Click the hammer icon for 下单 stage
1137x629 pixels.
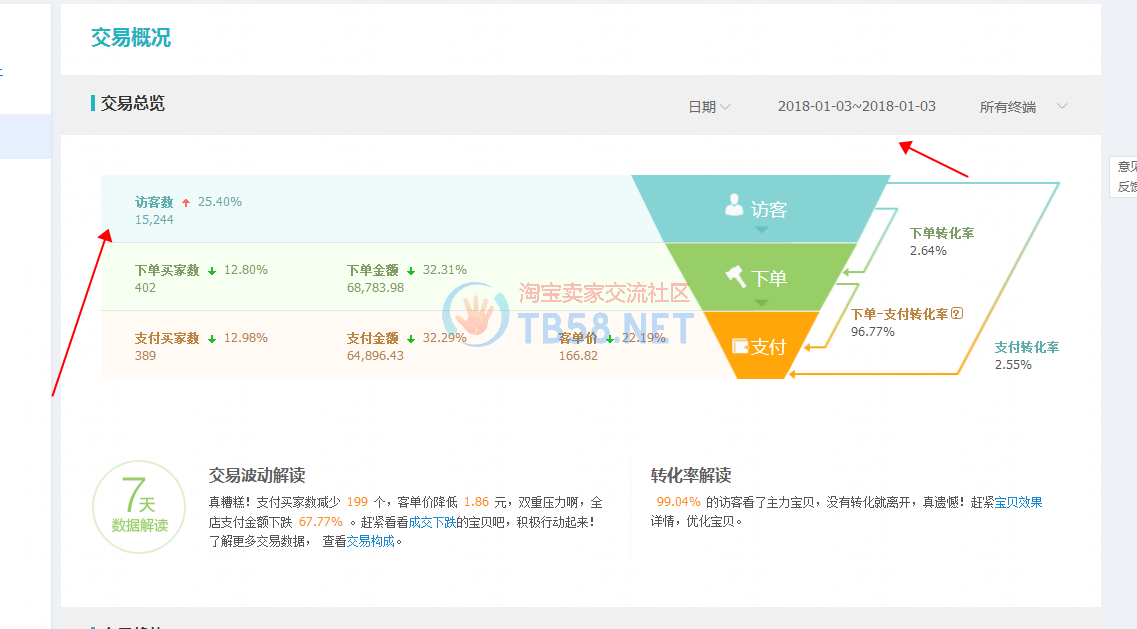pos(736,276)
